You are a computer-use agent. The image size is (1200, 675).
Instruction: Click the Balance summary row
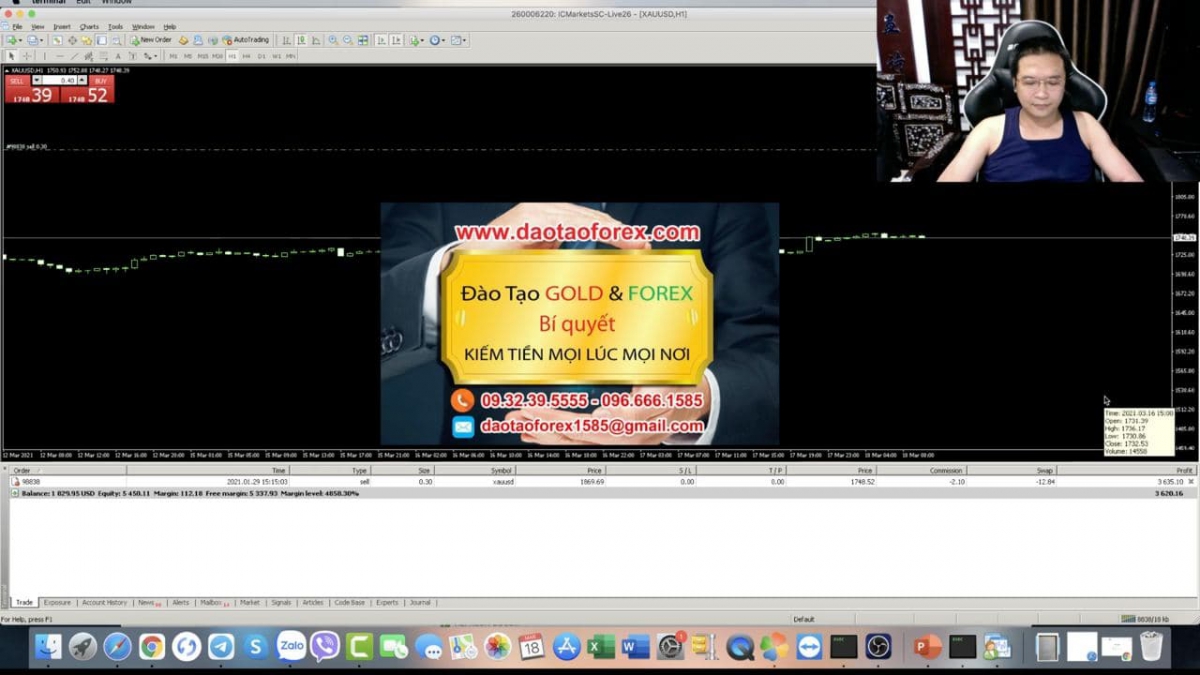603,493
